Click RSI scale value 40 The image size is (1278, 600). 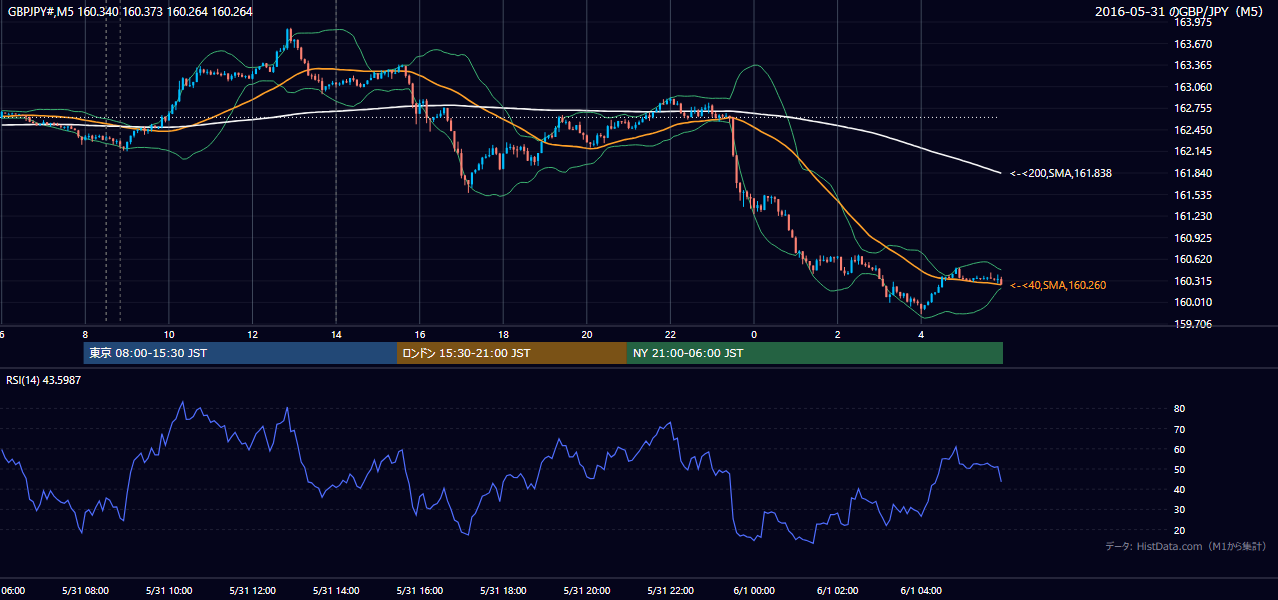click(1179, 489)
